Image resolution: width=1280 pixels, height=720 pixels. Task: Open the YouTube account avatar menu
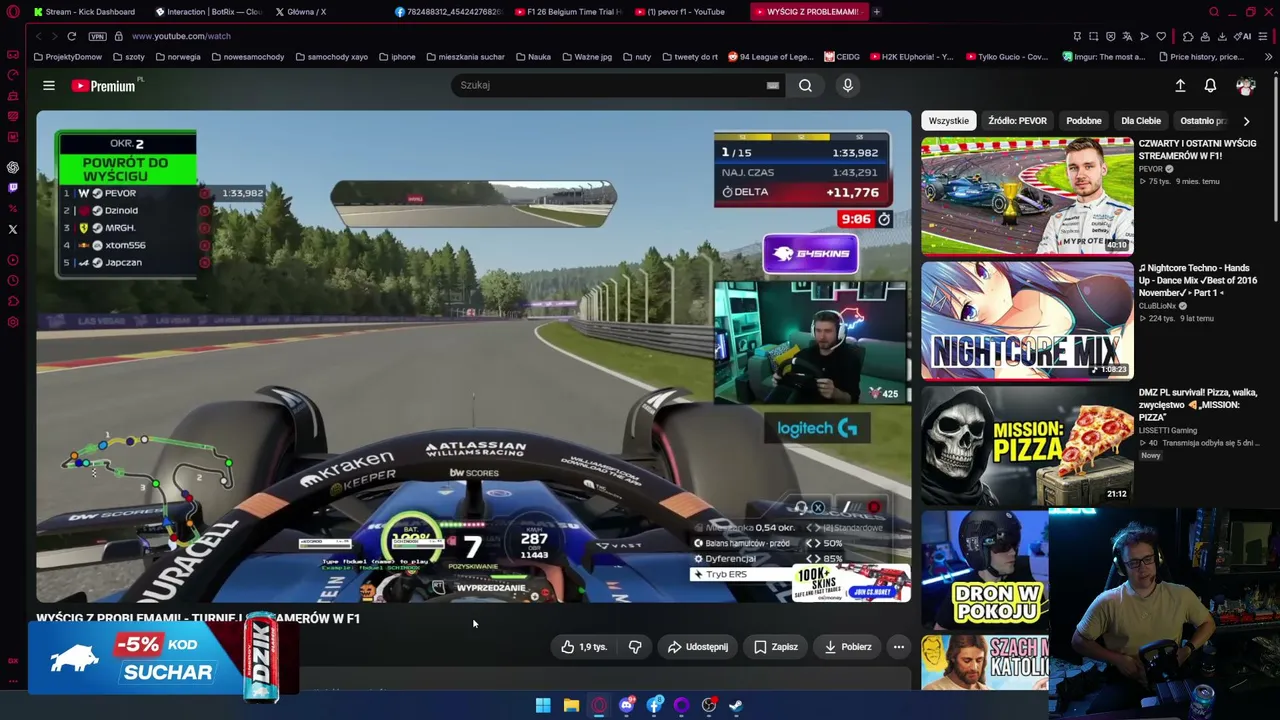tap(1245, 86)
